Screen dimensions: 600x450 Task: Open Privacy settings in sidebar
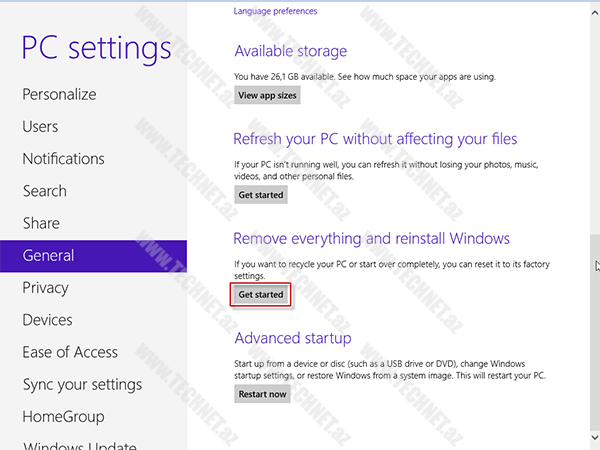point(46,288)
